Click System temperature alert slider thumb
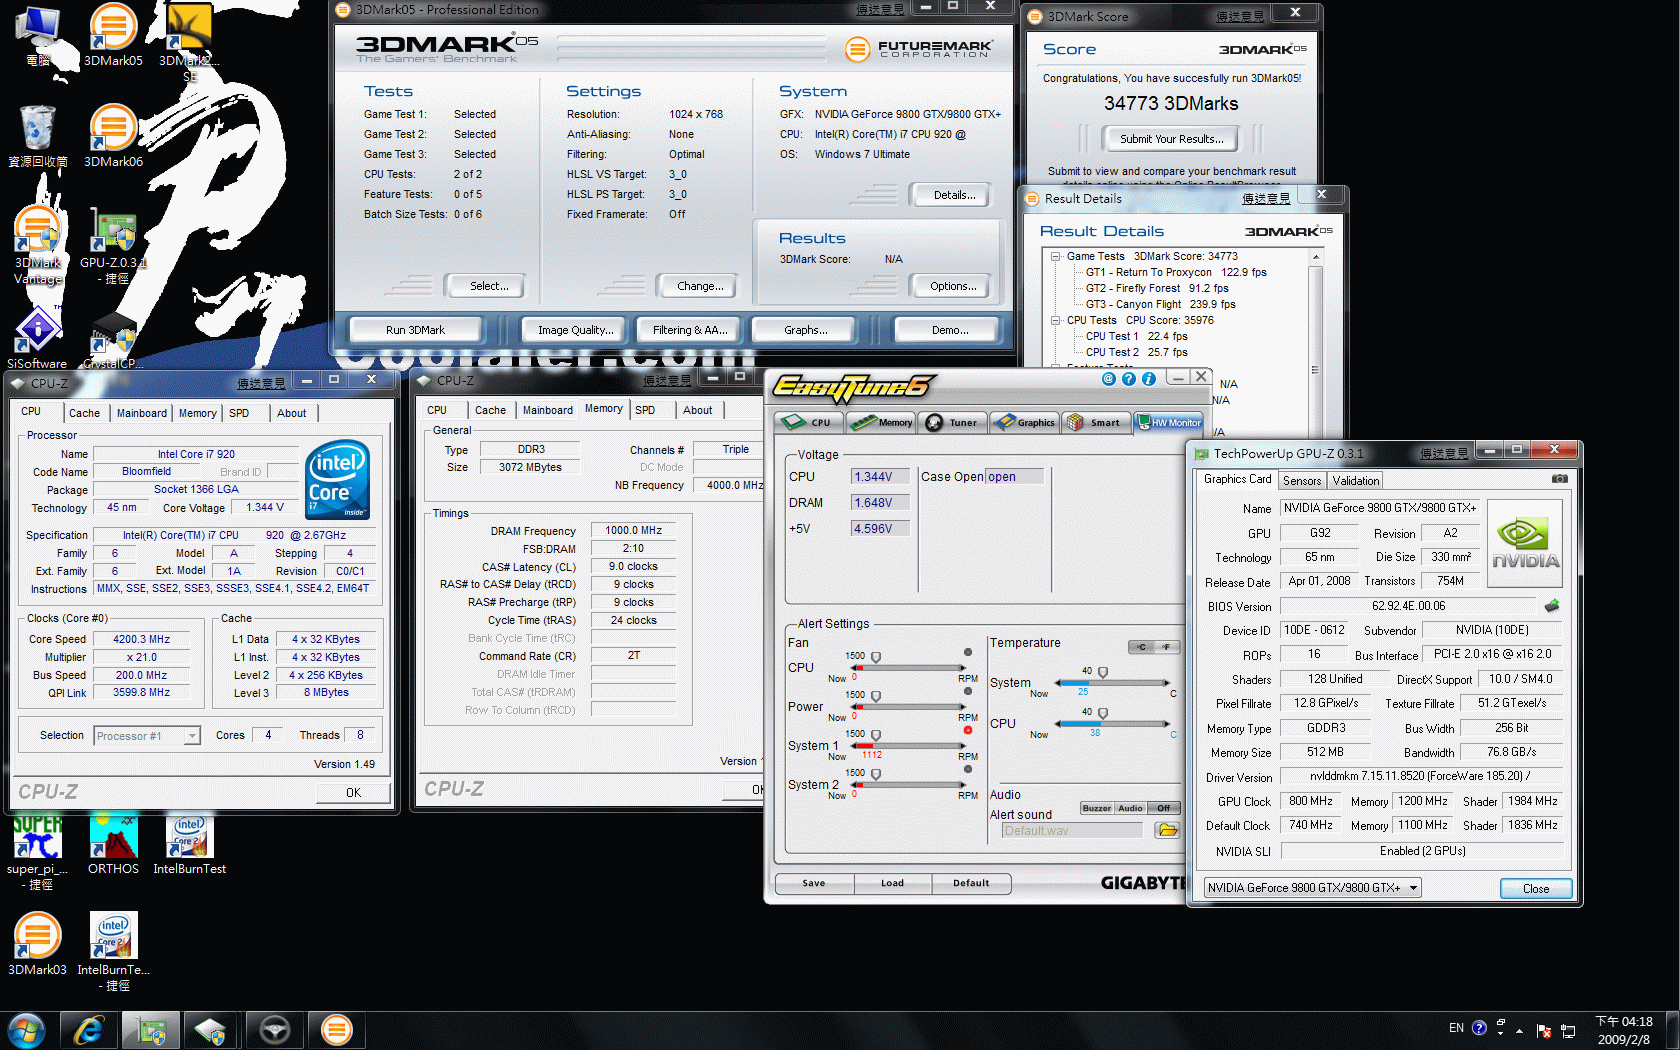1680x1050 pixels. point(1103,673)
